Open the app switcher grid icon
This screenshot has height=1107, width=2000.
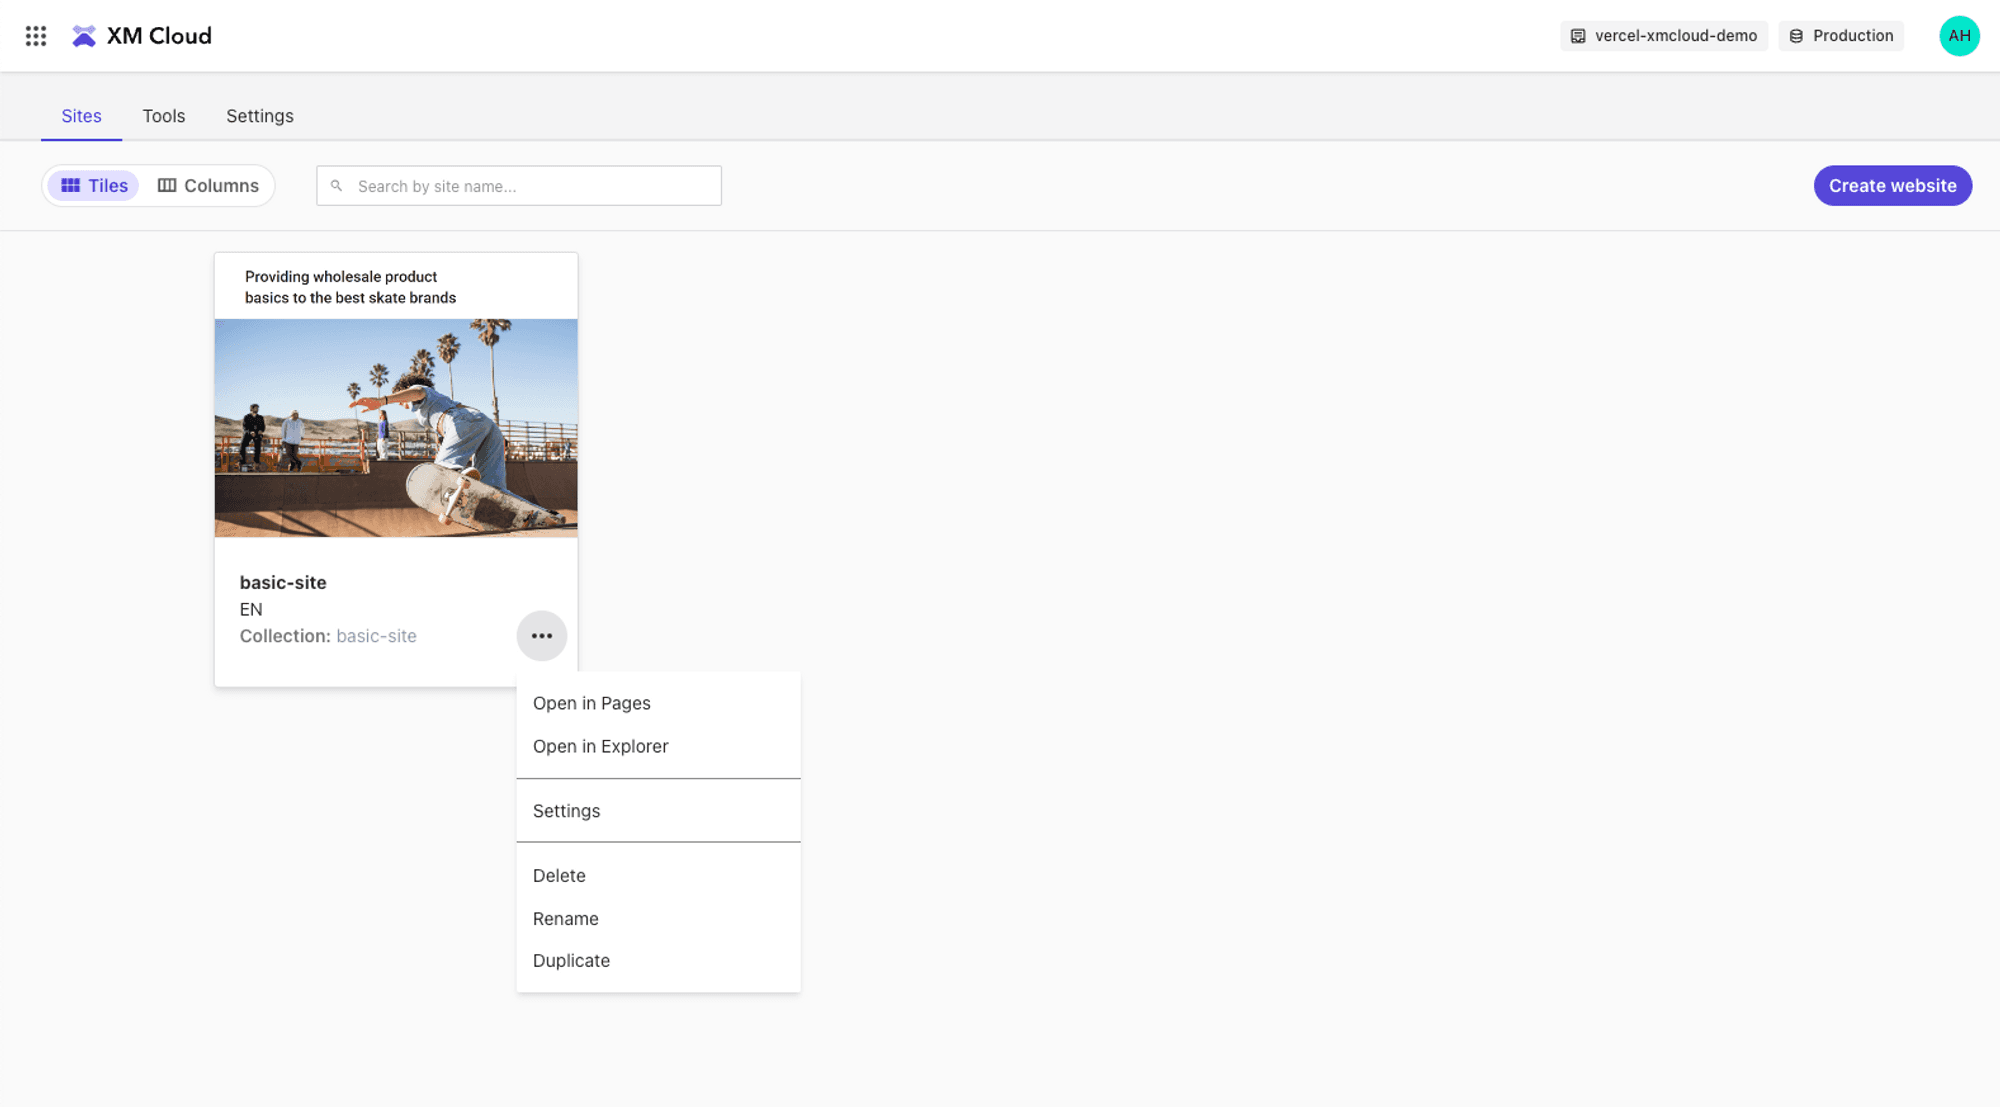[x=36, y=36]
